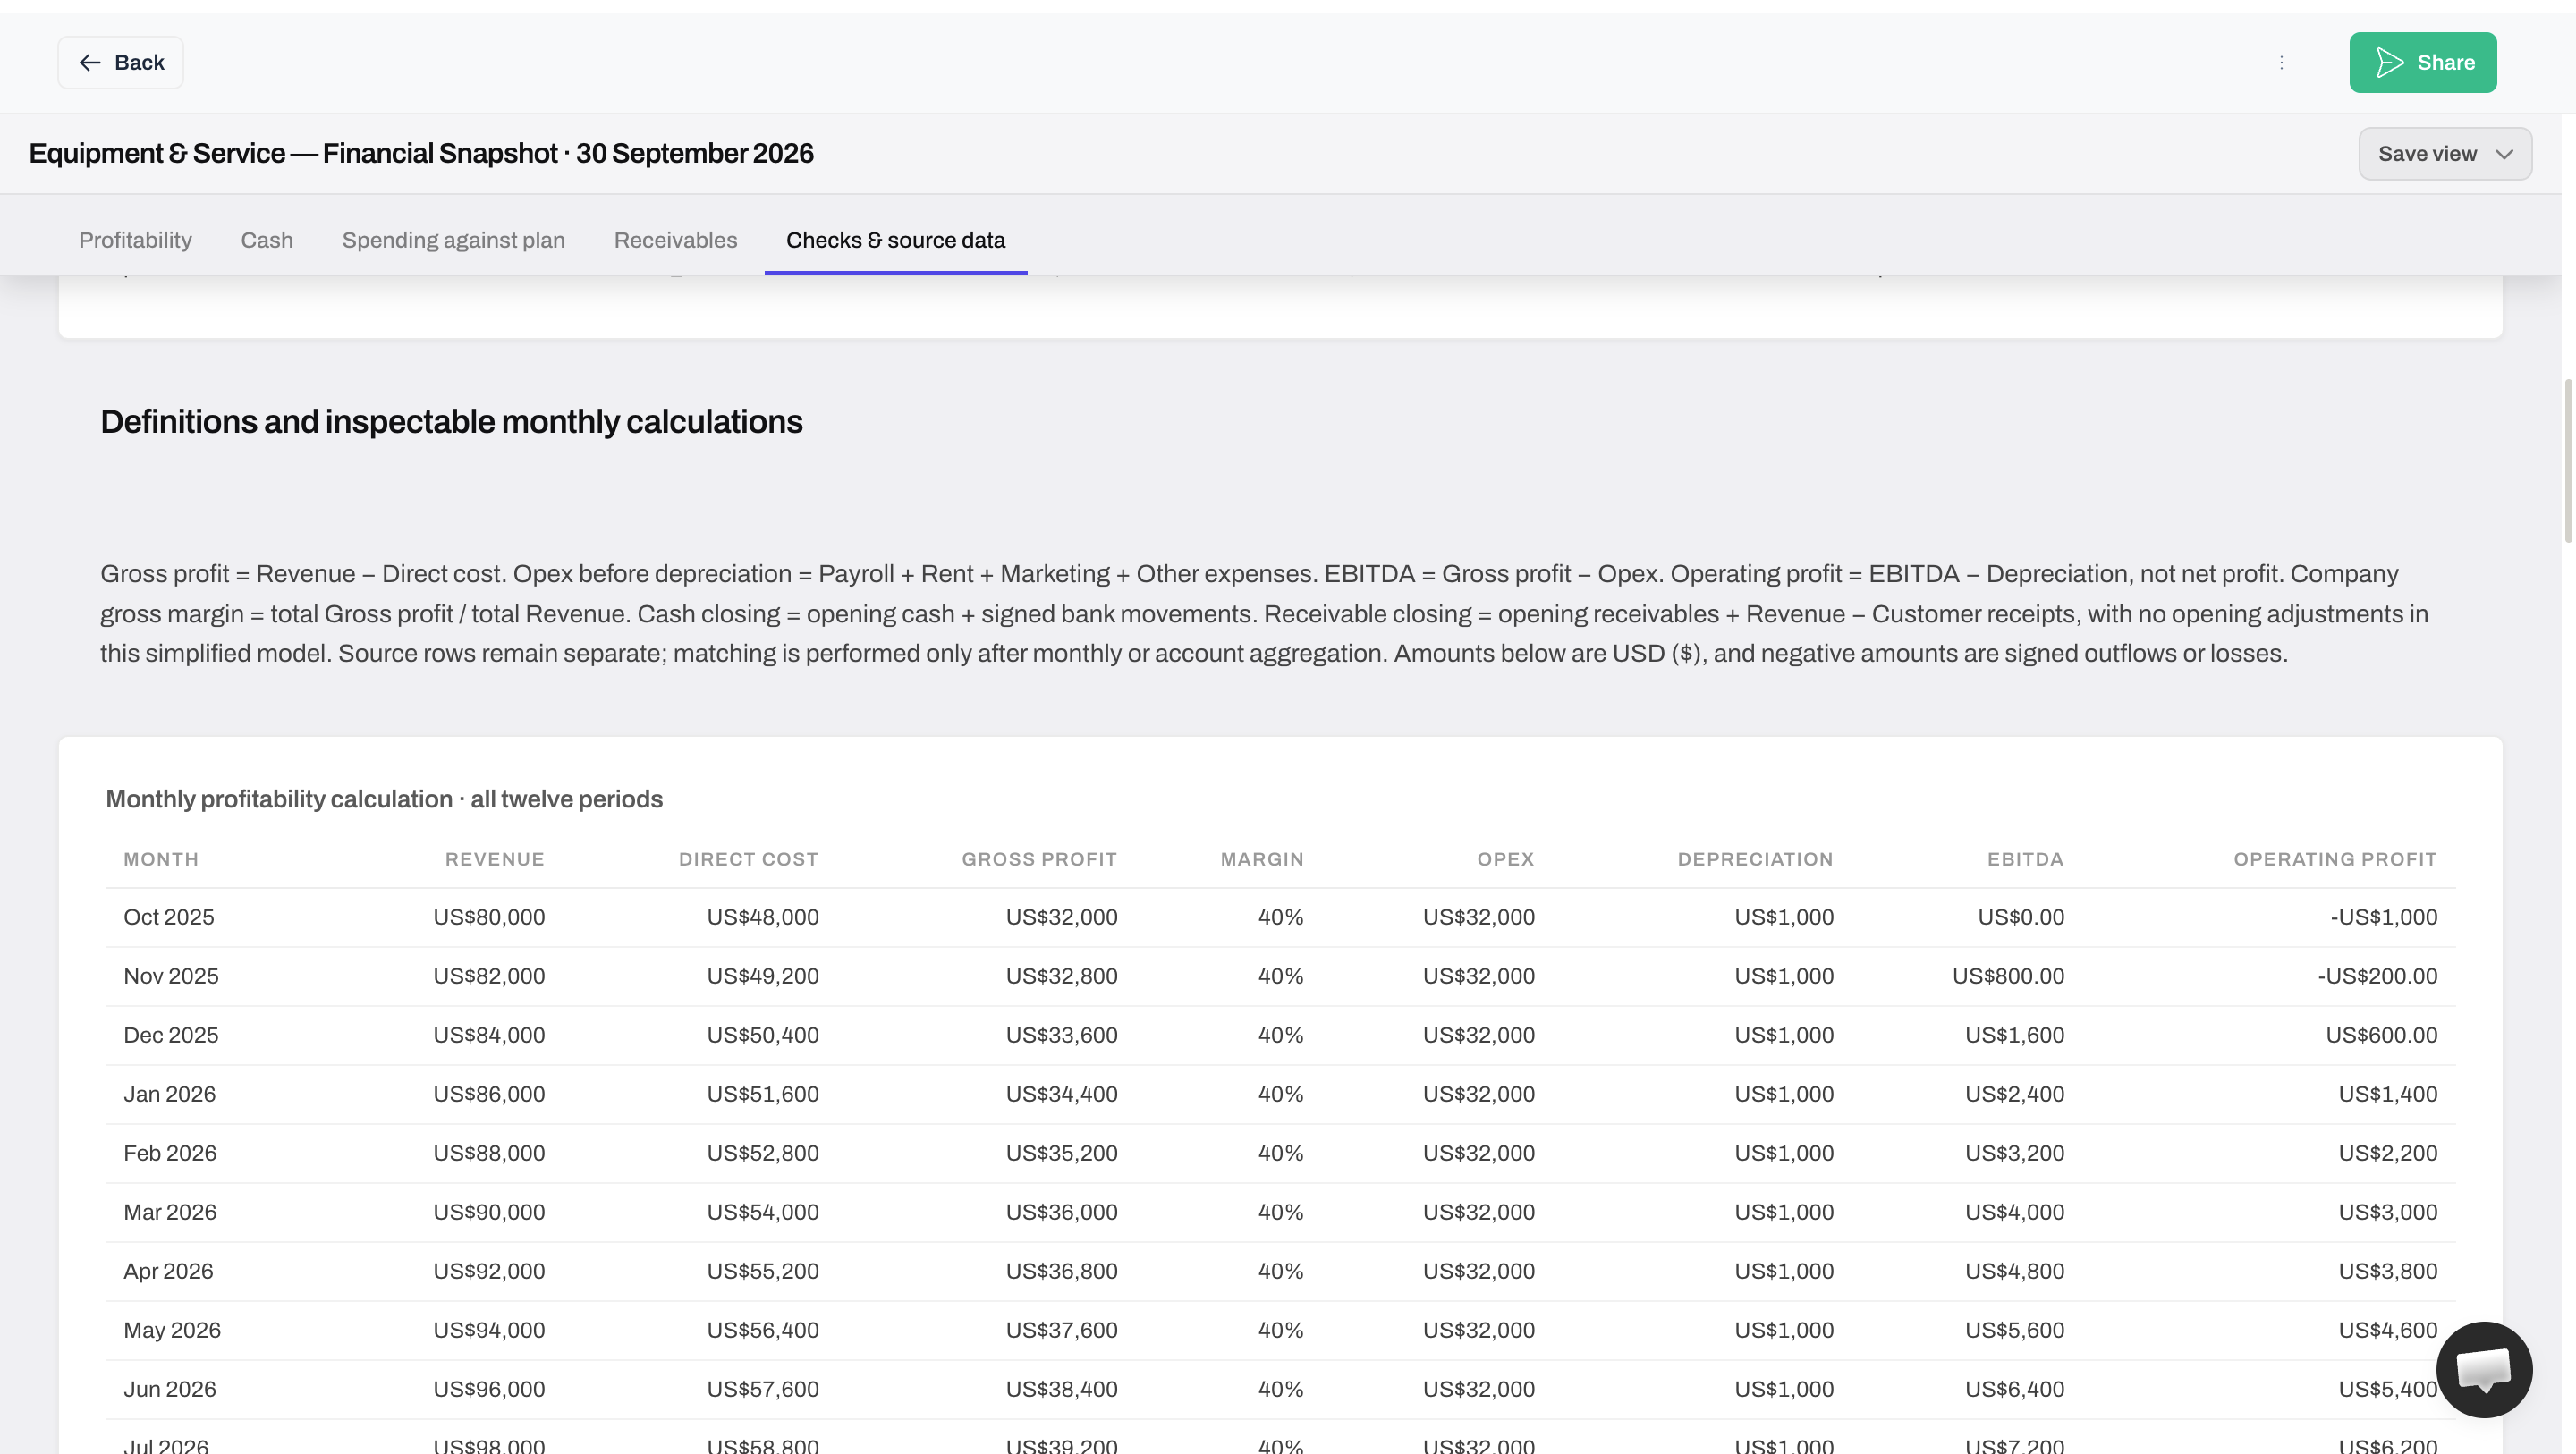Viewport: 2576px width, 1454px height.
Task: Click Nov 2025 revenue US$82,000
Action: point(489,976)
